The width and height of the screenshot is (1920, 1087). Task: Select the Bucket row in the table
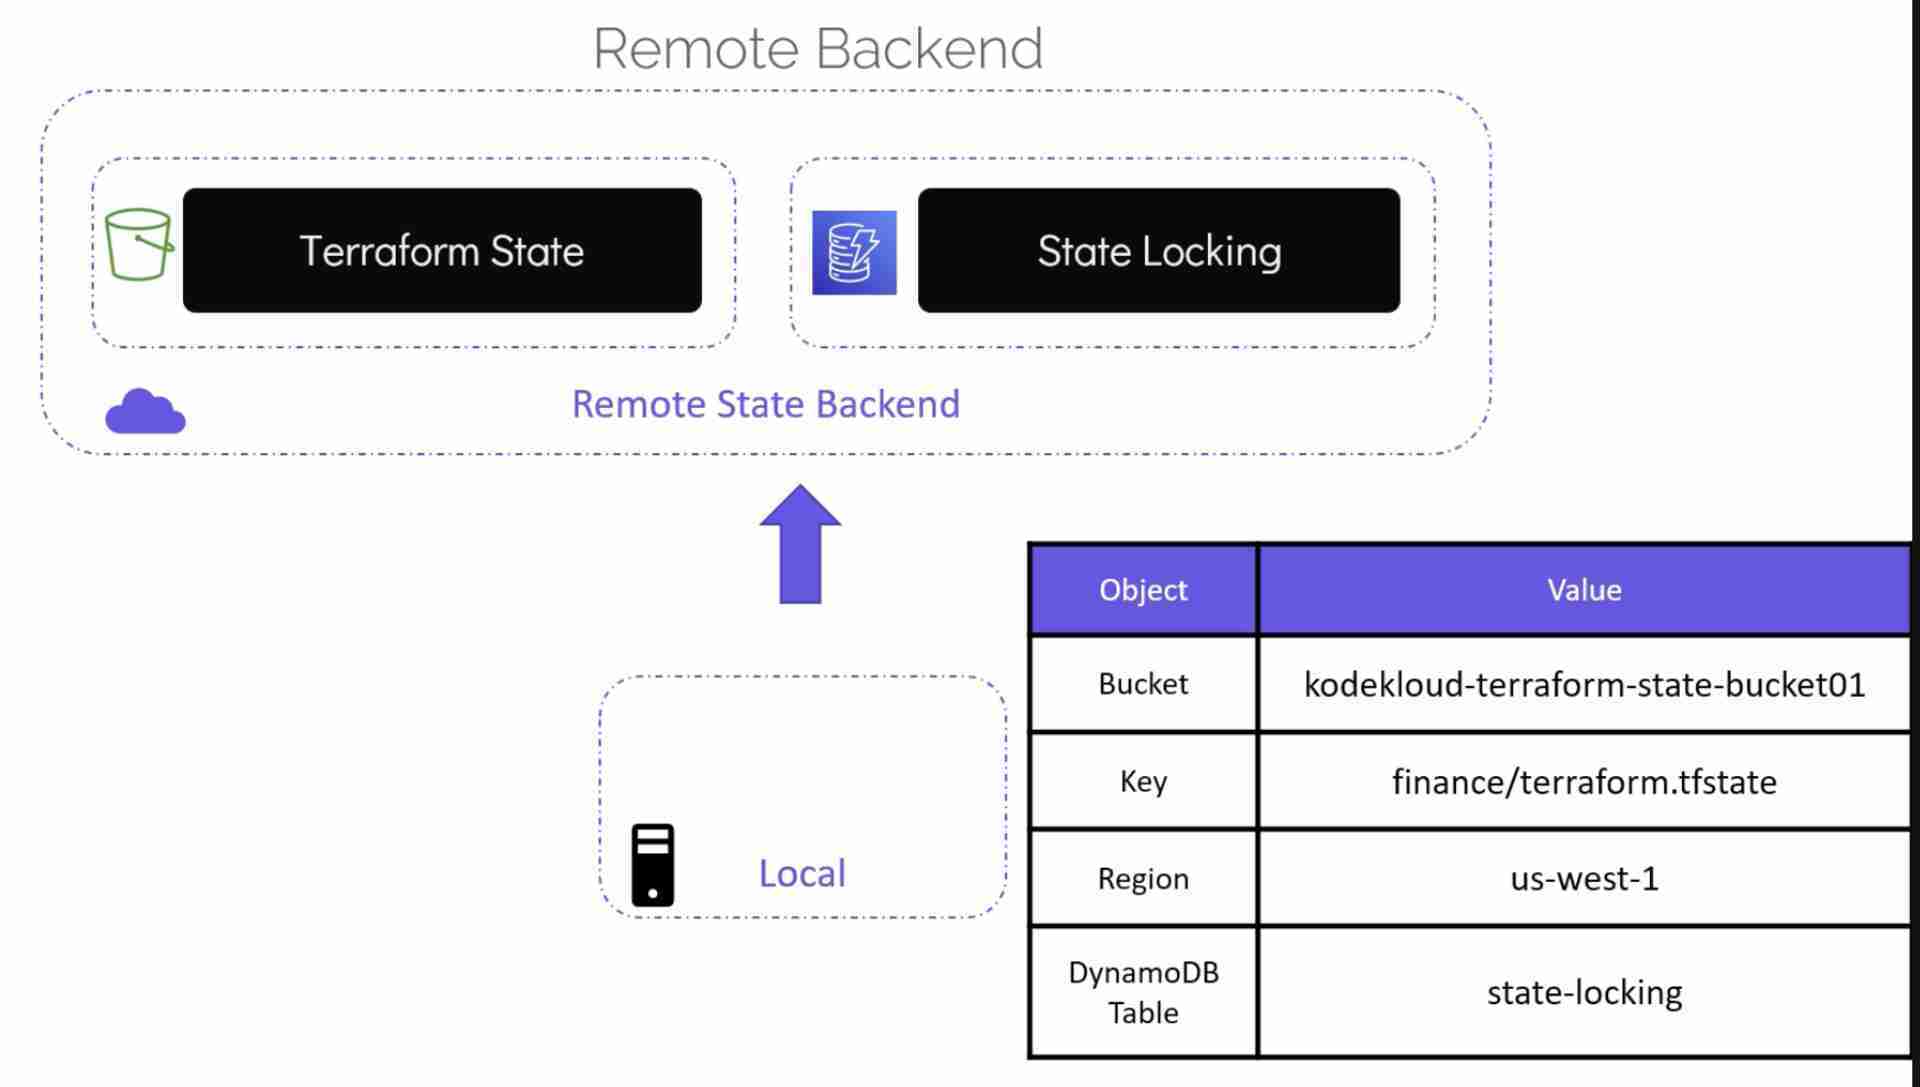pos(1470,683)
